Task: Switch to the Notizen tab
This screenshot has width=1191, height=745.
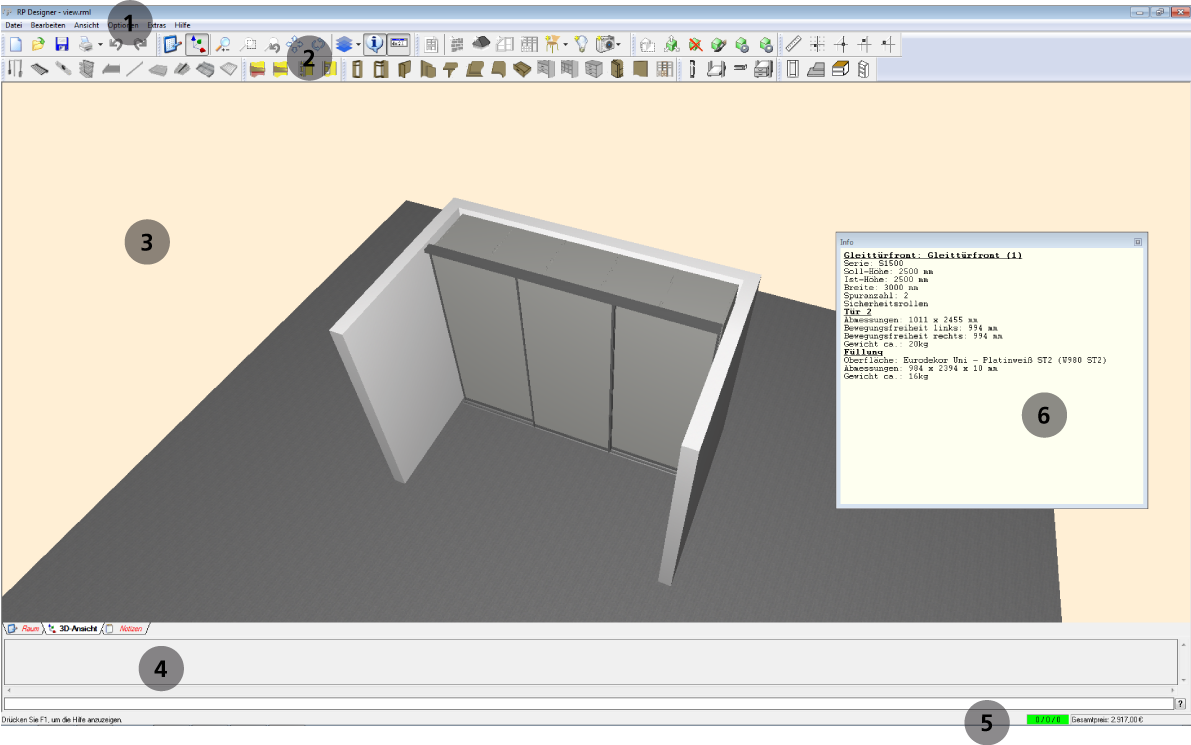Action: point(130,629)
